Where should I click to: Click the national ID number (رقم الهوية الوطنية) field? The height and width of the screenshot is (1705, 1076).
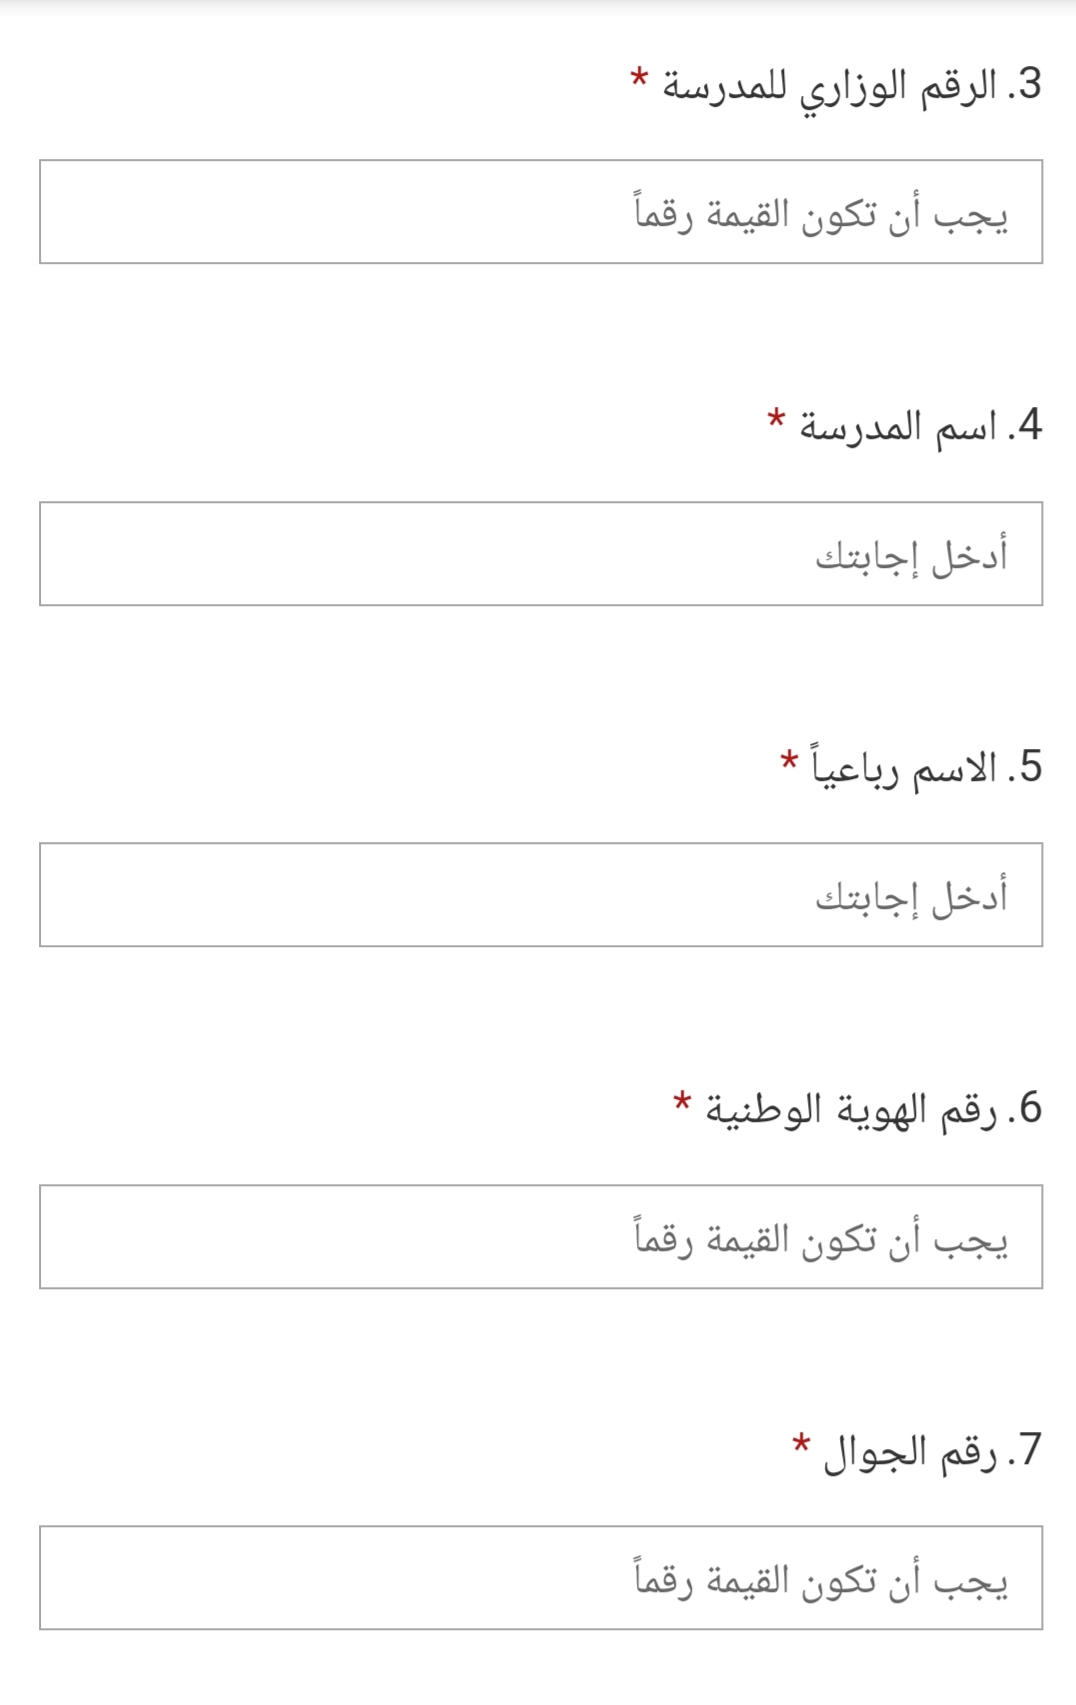541,1237
